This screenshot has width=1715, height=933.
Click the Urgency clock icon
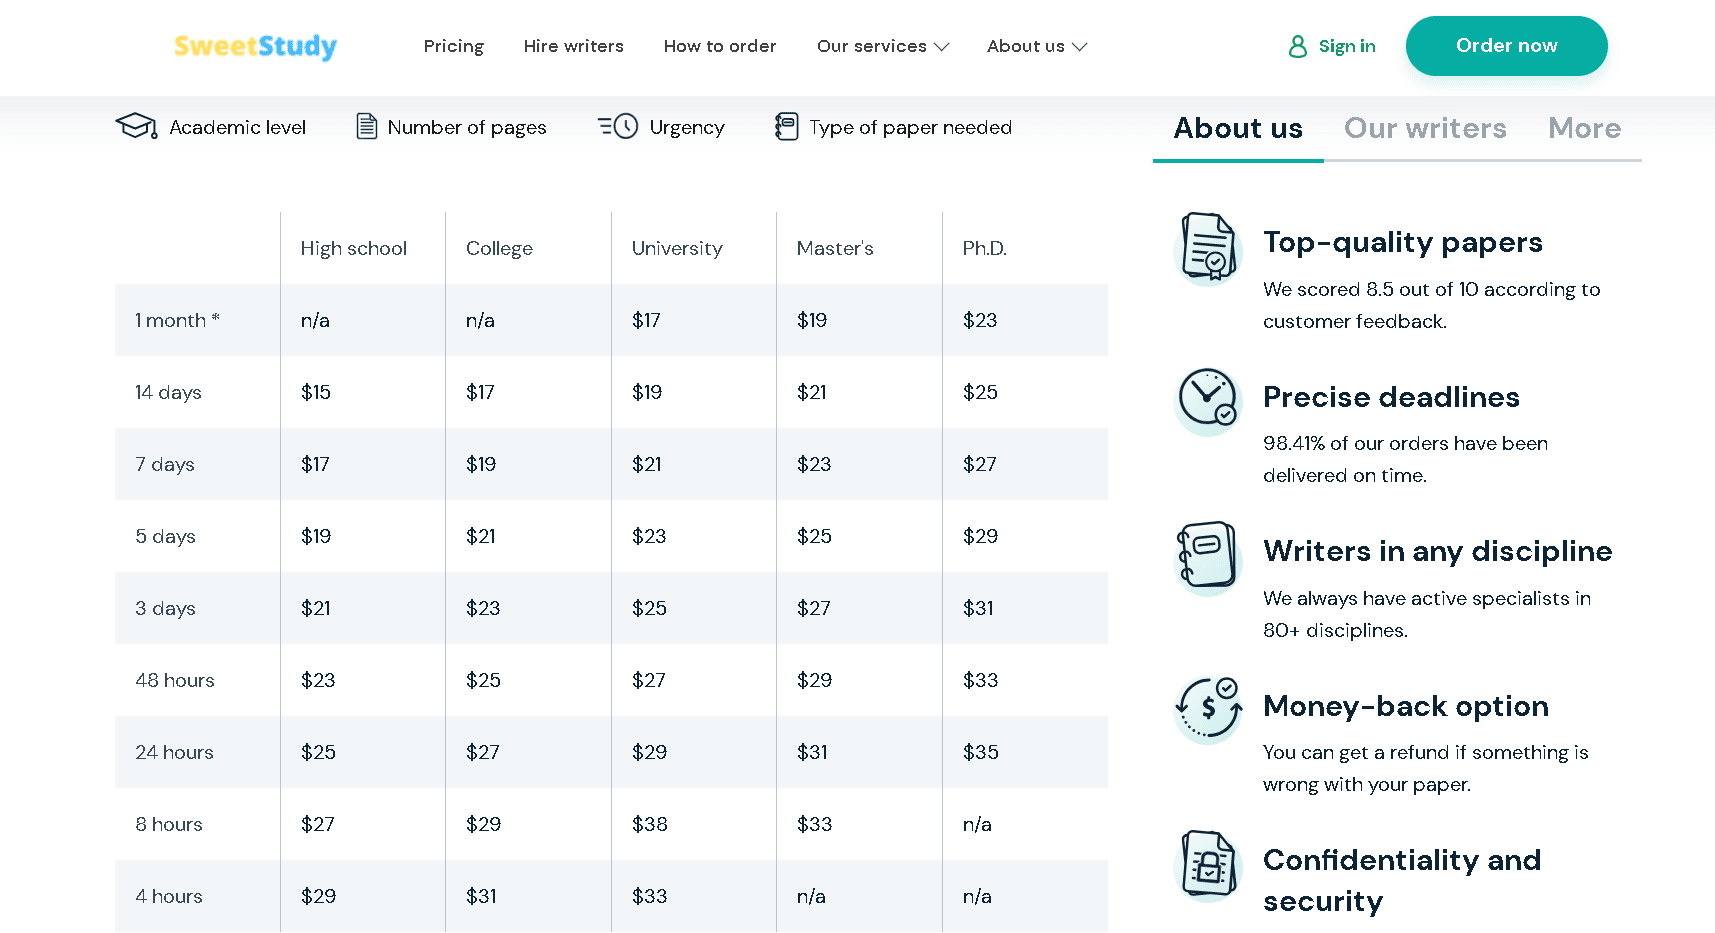coord(618,126)
